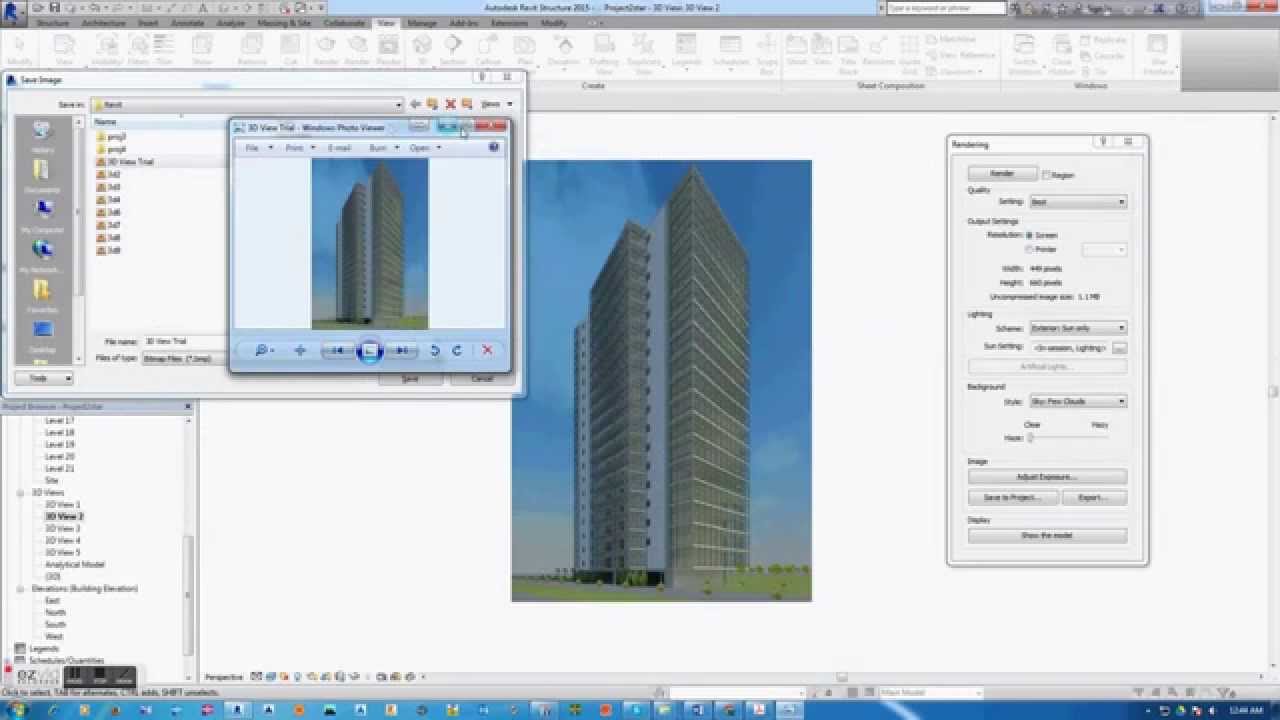Image resolution: width=1280 pixels, height=720 pixels.
Task: Enable the Region checkbox in the Rendering panel
Action: coord(1046,173)
